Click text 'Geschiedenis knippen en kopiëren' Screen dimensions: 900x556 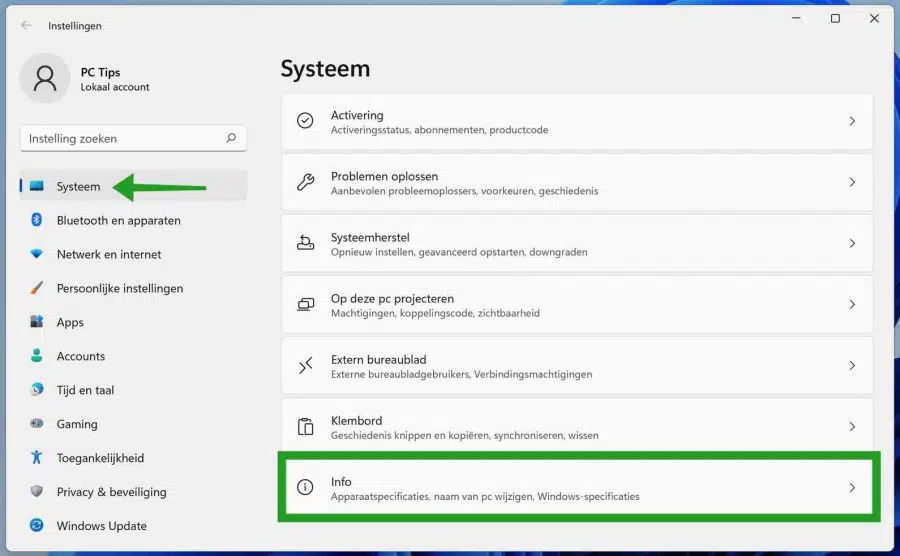tap(409, 436)
